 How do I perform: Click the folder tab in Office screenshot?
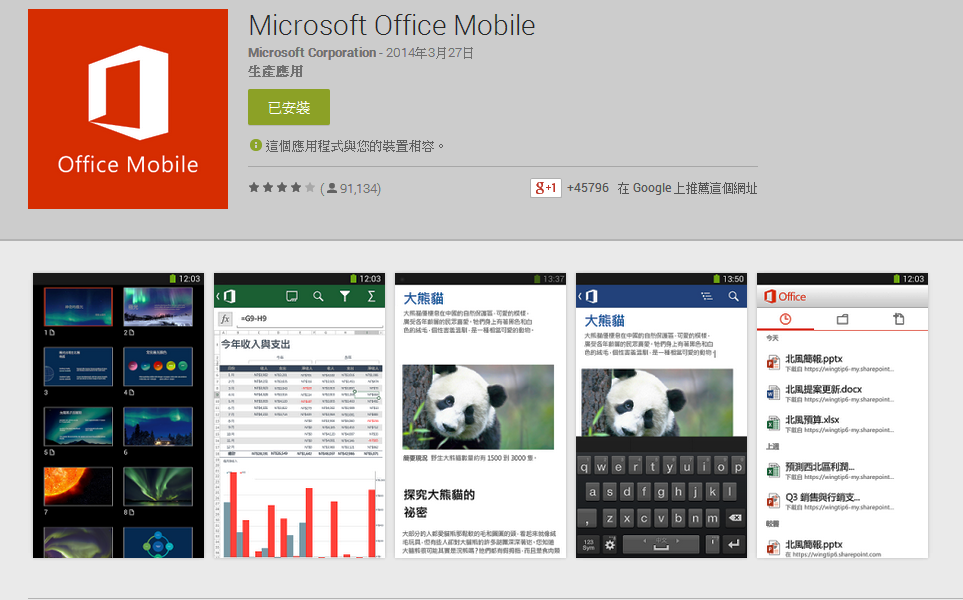click(842, 319)
